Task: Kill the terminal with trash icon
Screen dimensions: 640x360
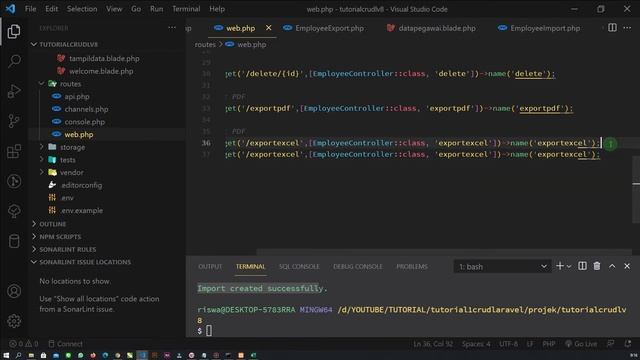Action: [x=597, y=266]
